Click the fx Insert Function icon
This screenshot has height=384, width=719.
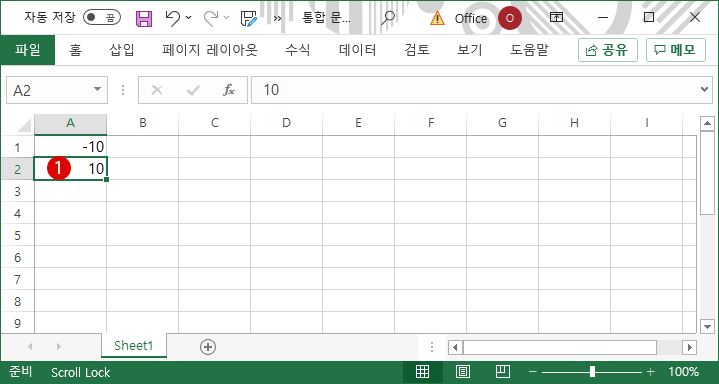229,90
